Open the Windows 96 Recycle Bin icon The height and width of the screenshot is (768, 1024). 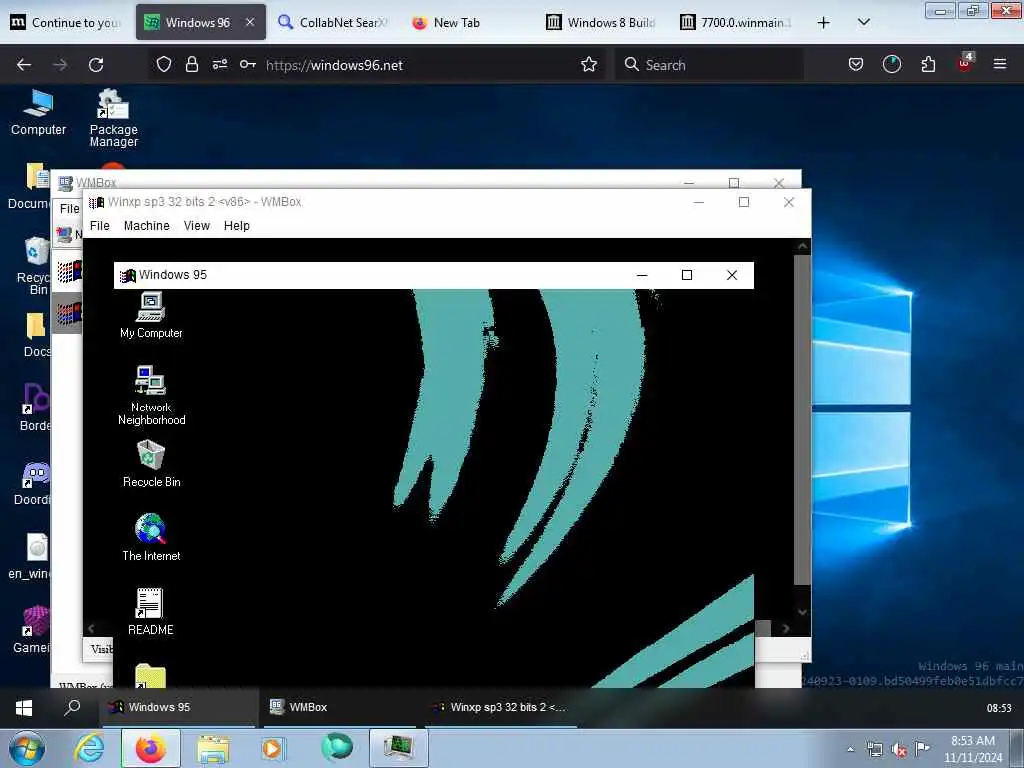point(36,266)
